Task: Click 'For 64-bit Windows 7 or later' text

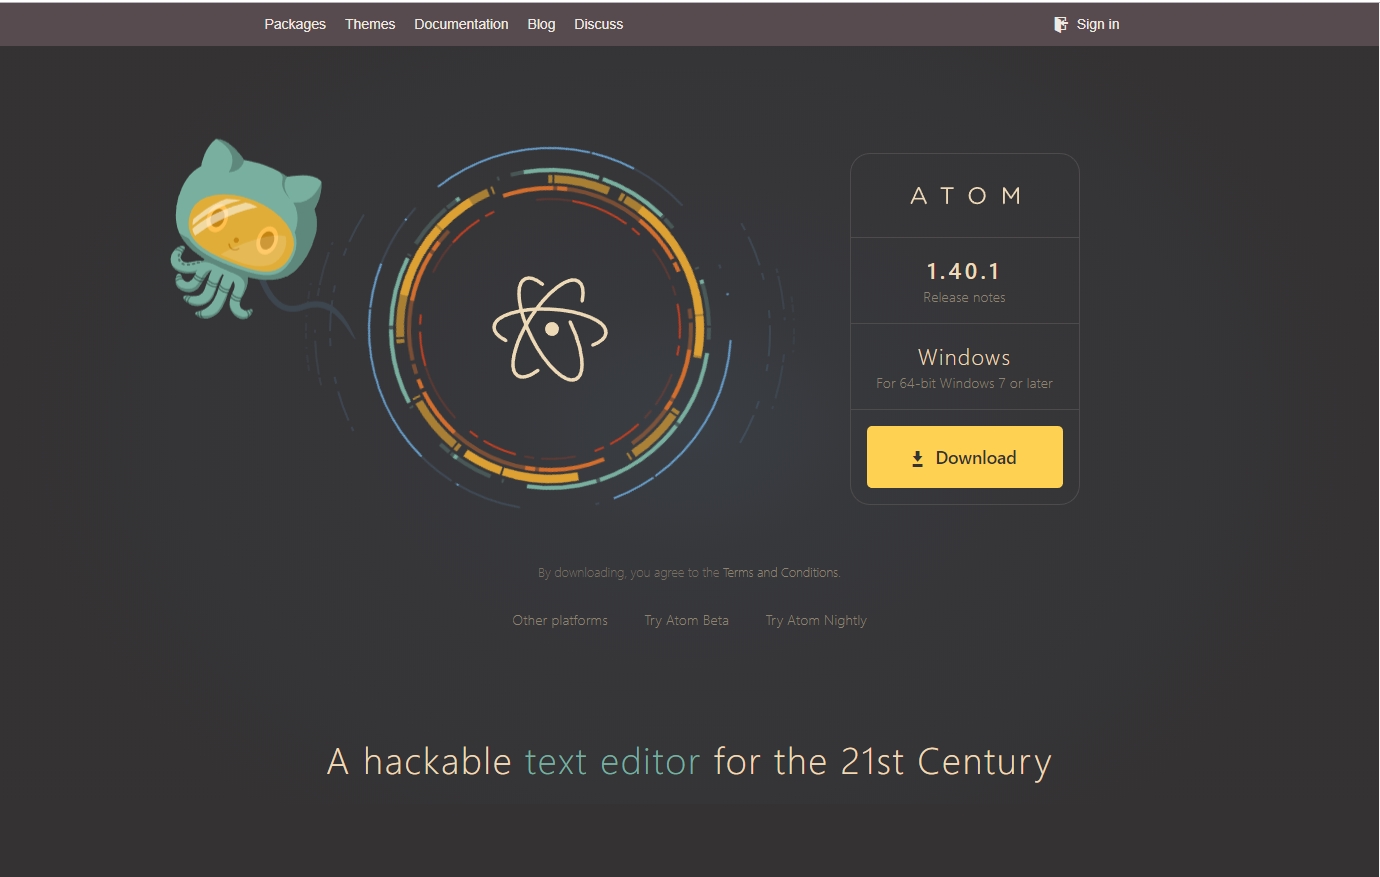Action: (964, 383)
